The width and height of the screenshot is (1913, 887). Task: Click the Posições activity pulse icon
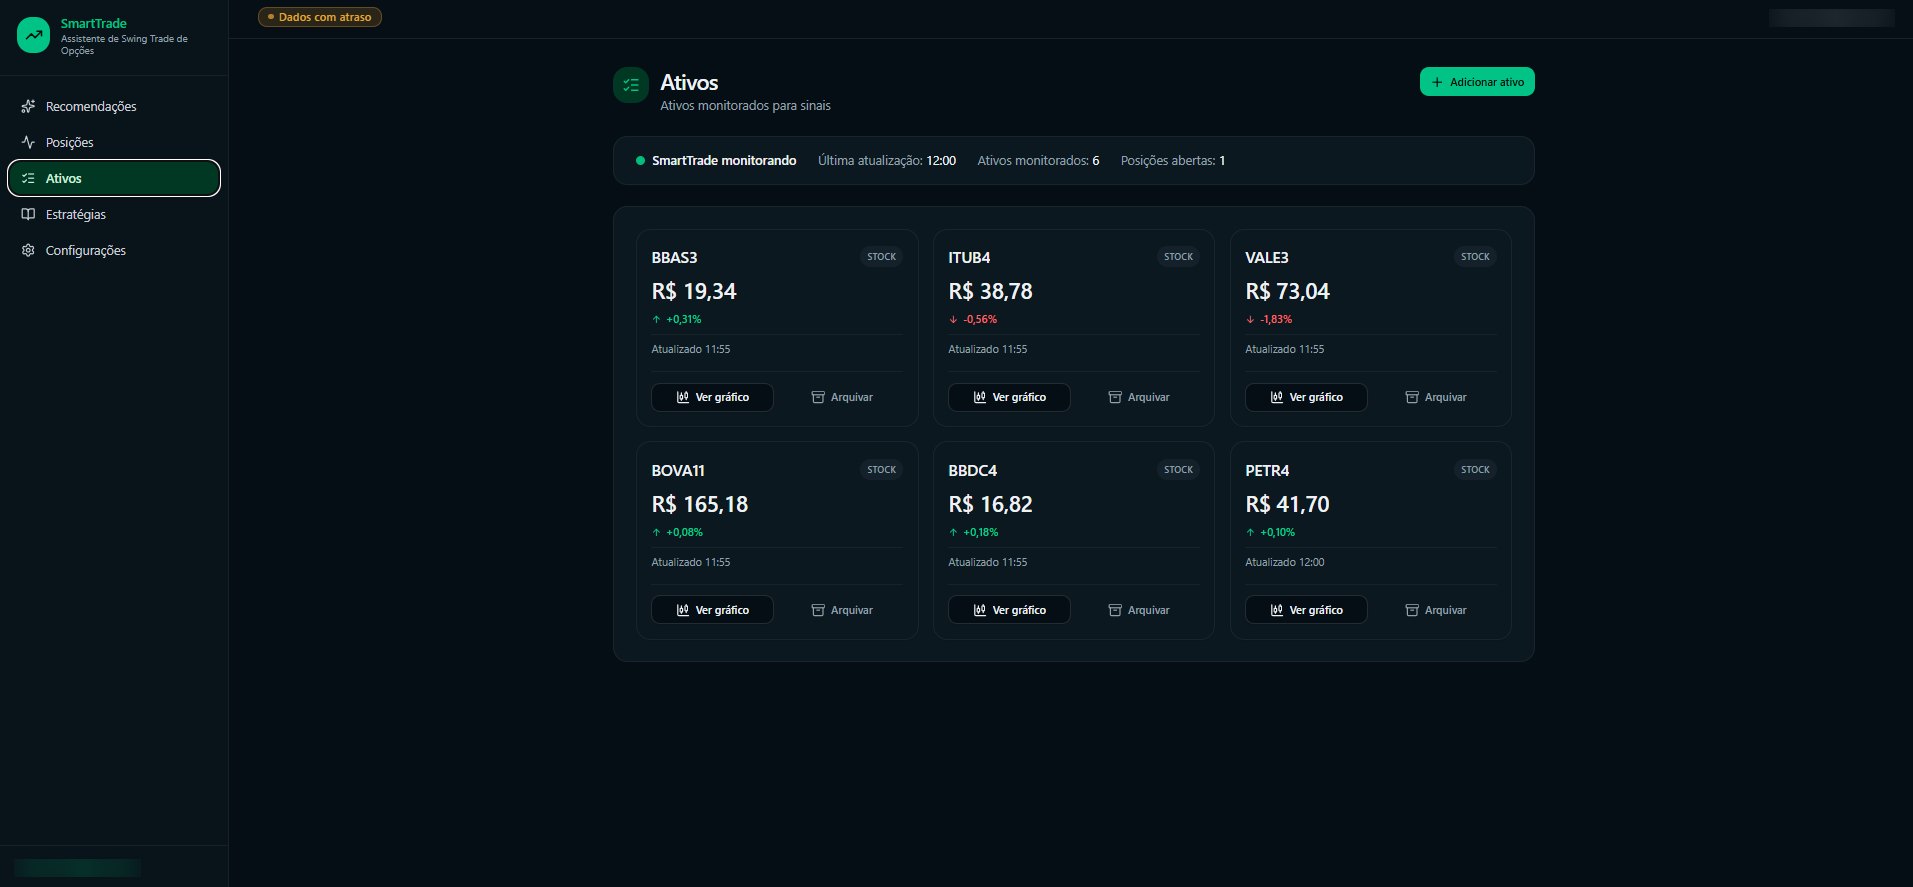click(28, 142)
